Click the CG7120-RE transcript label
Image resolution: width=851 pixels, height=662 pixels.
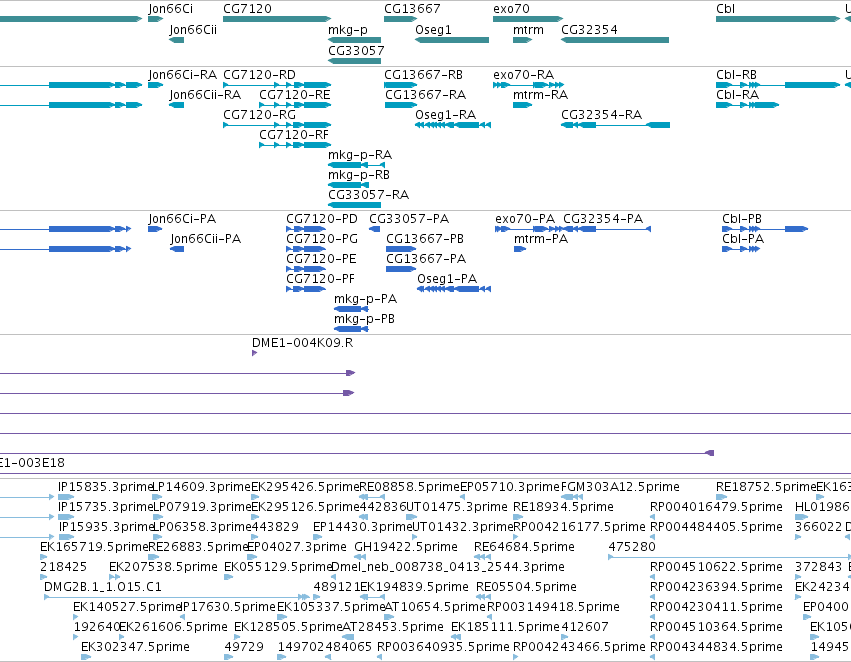coord(295,95)
